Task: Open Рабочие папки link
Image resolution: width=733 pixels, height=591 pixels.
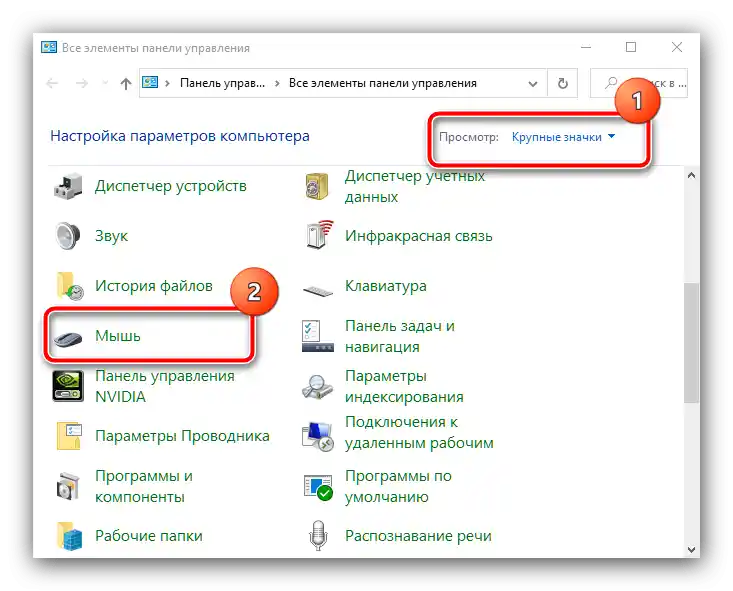Action: [x=149, y=536]
